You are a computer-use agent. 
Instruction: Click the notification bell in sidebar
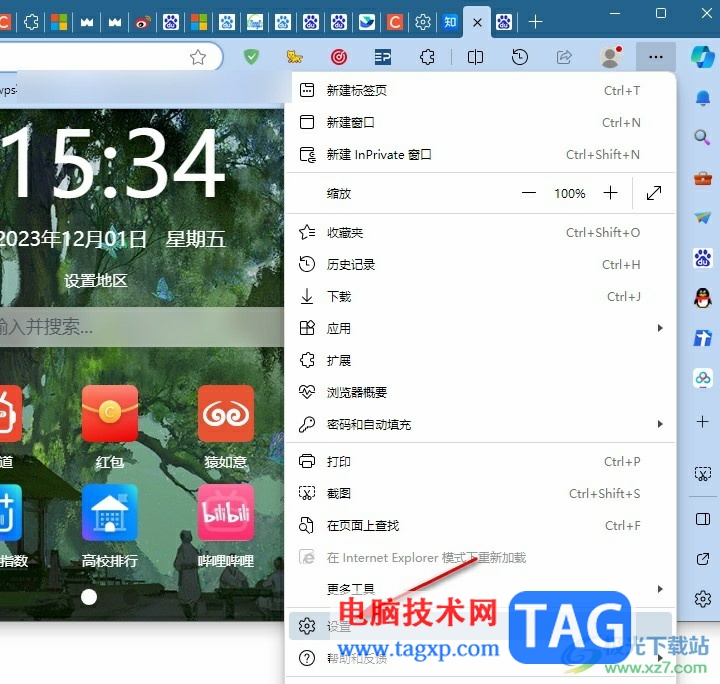pyautogui.click(x=703, y=98)
